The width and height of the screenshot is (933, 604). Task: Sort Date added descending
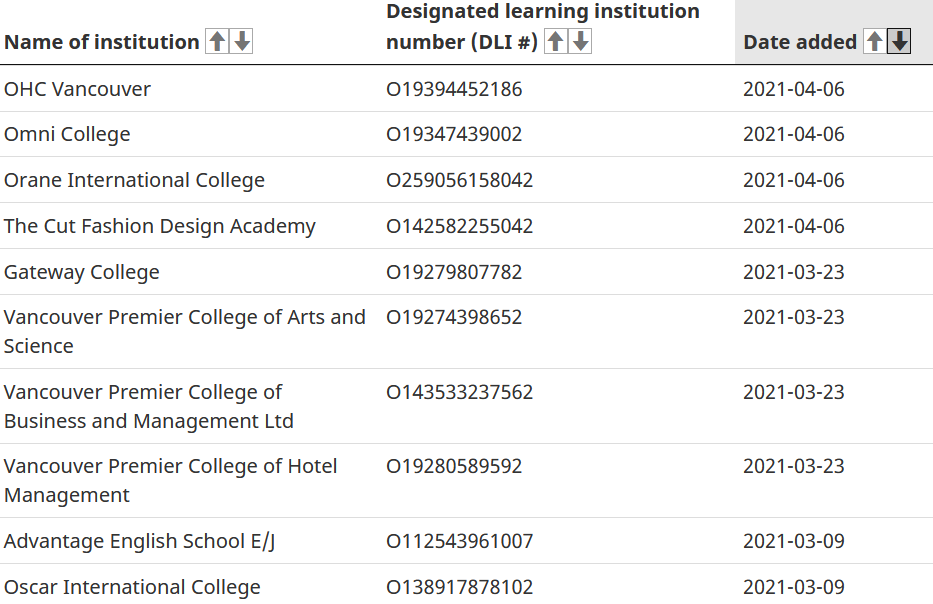pos(899,42)
